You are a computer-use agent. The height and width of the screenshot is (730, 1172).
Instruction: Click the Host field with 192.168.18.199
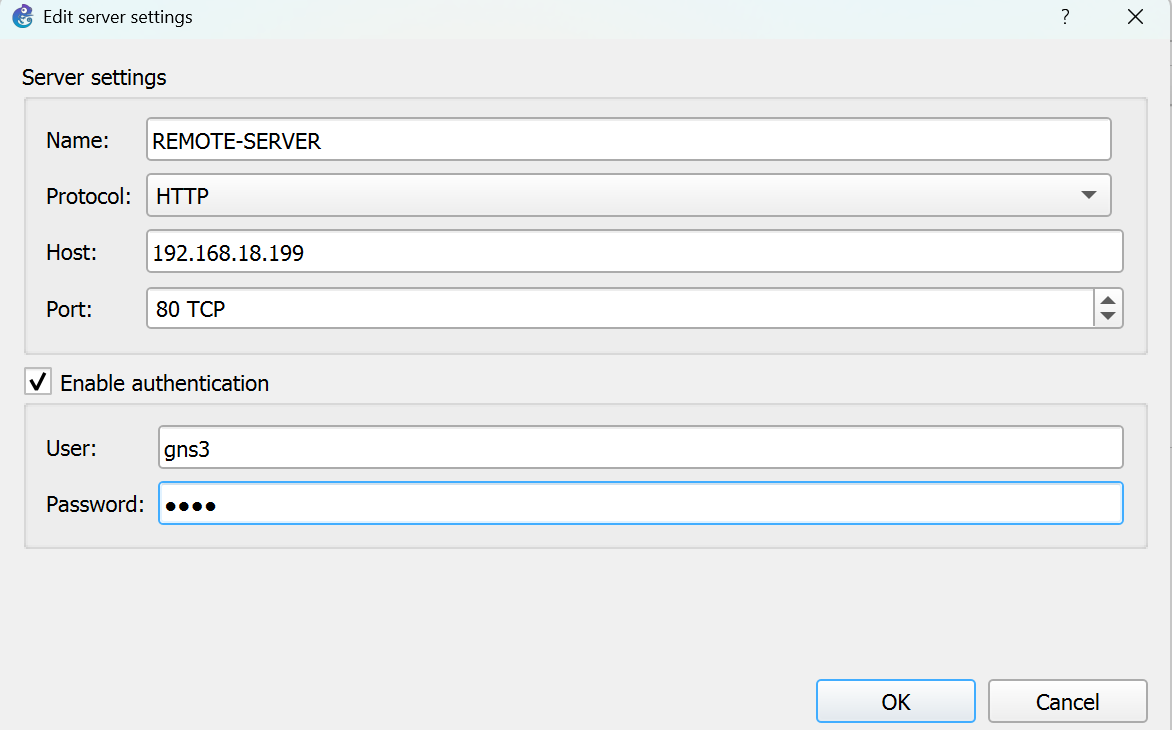[634, 252]
